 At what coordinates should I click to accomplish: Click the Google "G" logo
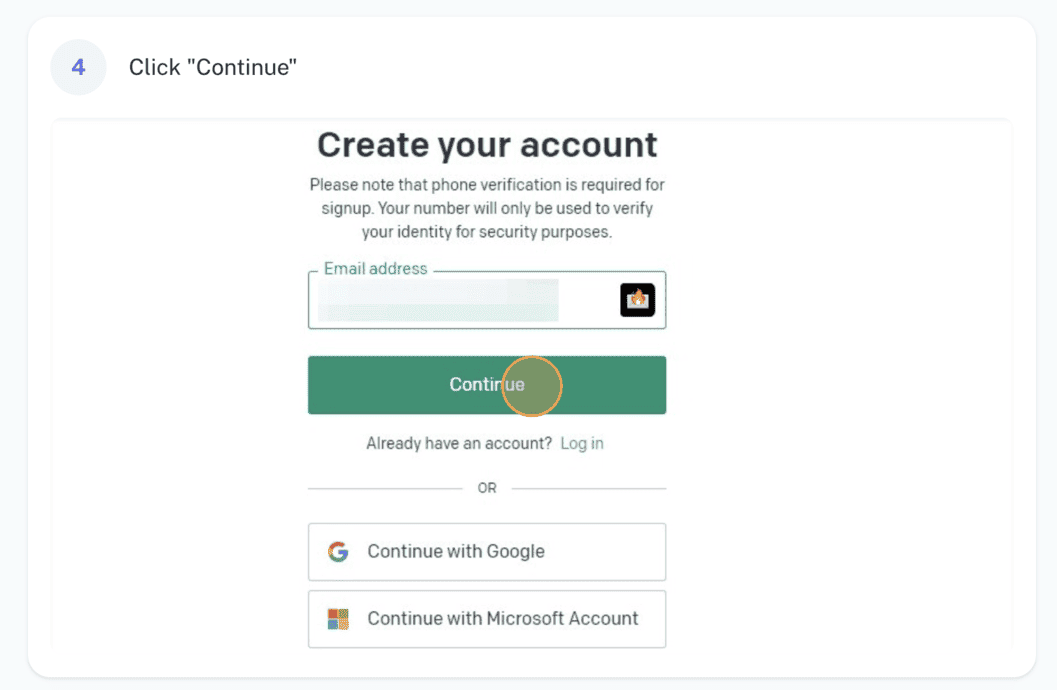pos(338,552)
